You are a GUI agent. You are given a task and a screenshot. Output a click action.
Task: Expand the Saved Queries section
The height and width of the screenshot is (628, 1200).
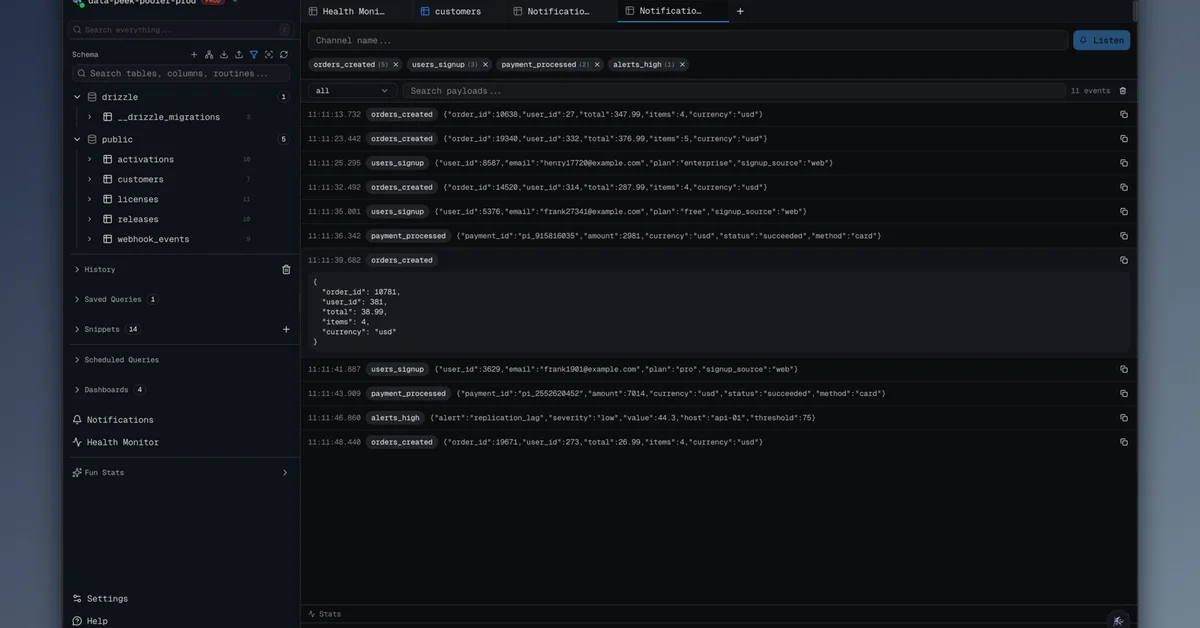[77, 300]
